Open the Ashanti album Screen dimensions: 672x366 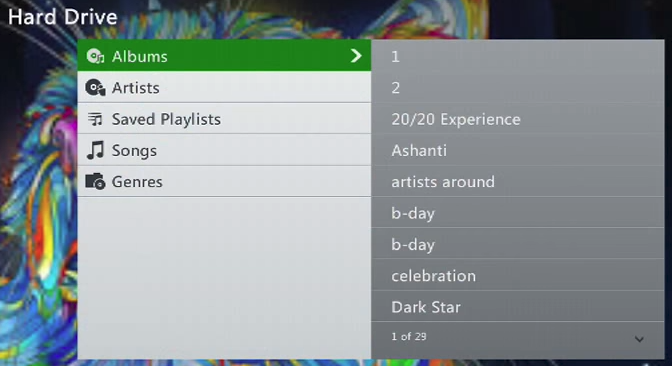coord(518,150)
